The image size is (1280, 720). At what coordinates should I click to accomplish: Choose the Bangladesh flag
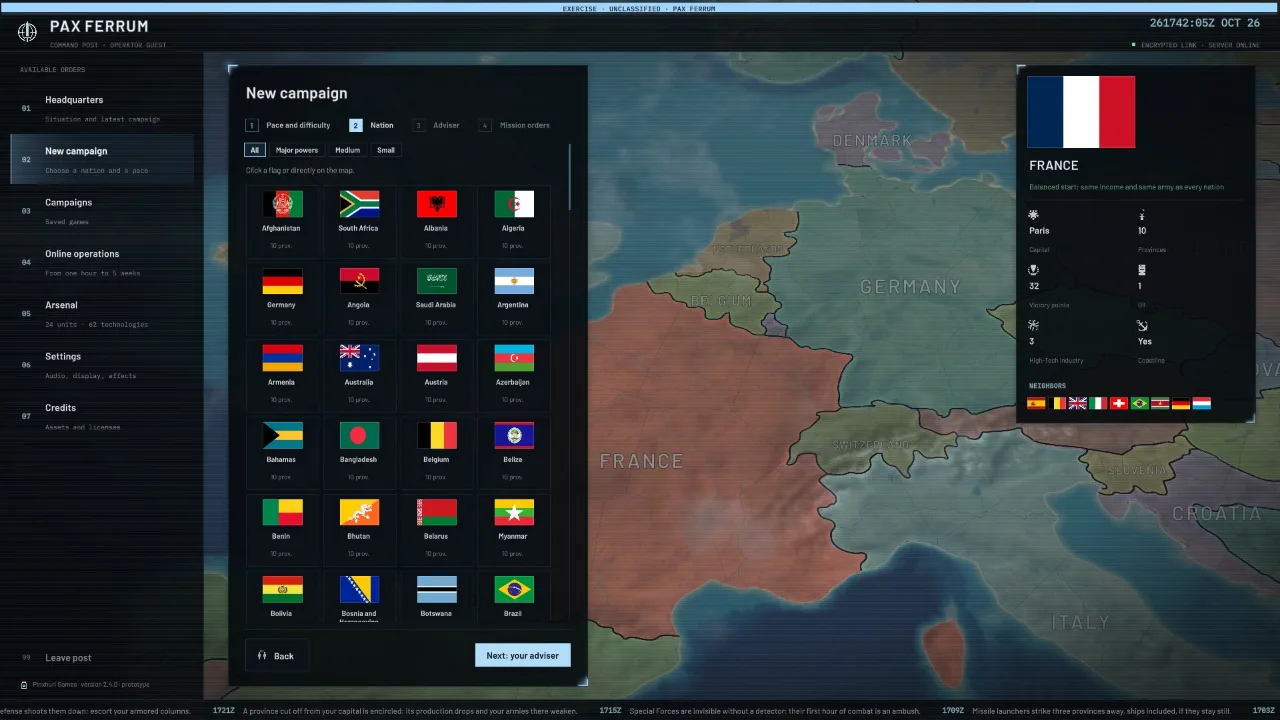(x=358, y=435)
